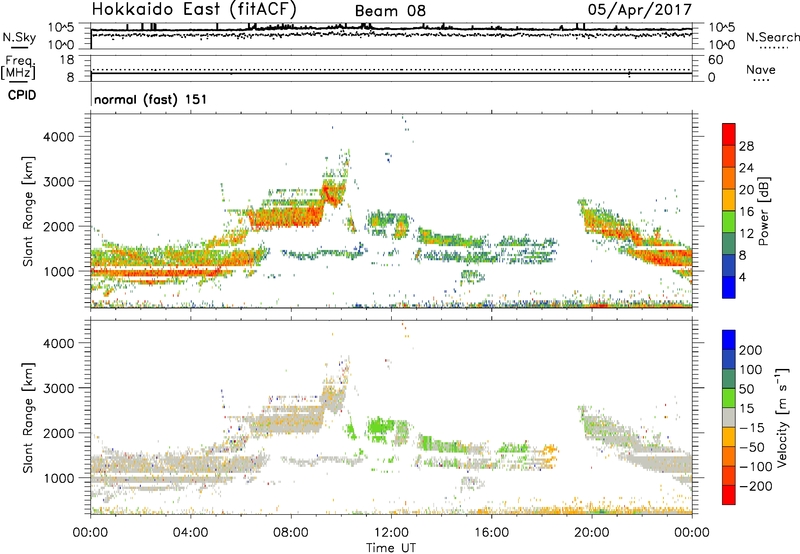Click the "18" frequency tick label
This screenshot has height=554, width=800.
(x=67, y=60)
